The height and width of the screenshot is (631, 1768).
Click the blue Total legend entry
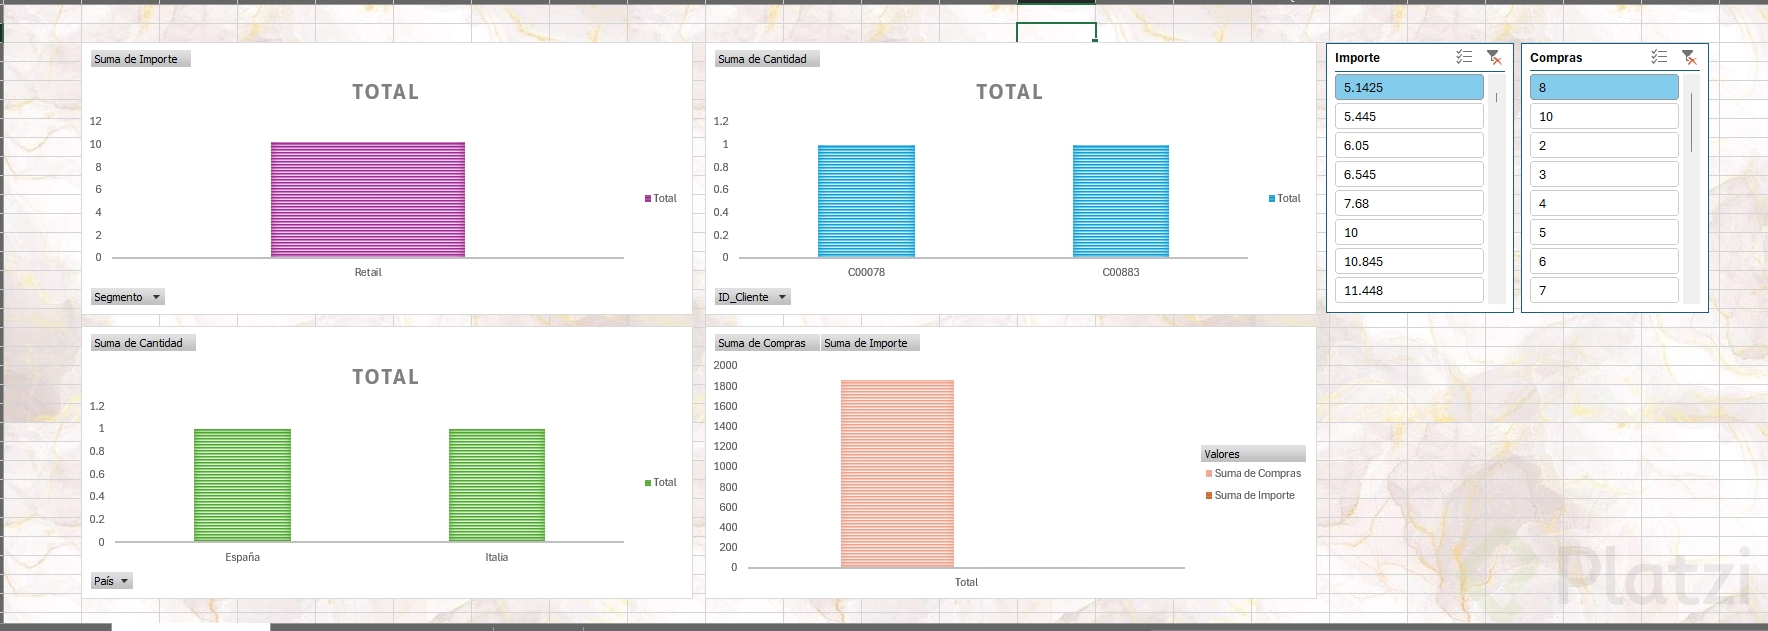point(1285,199)
